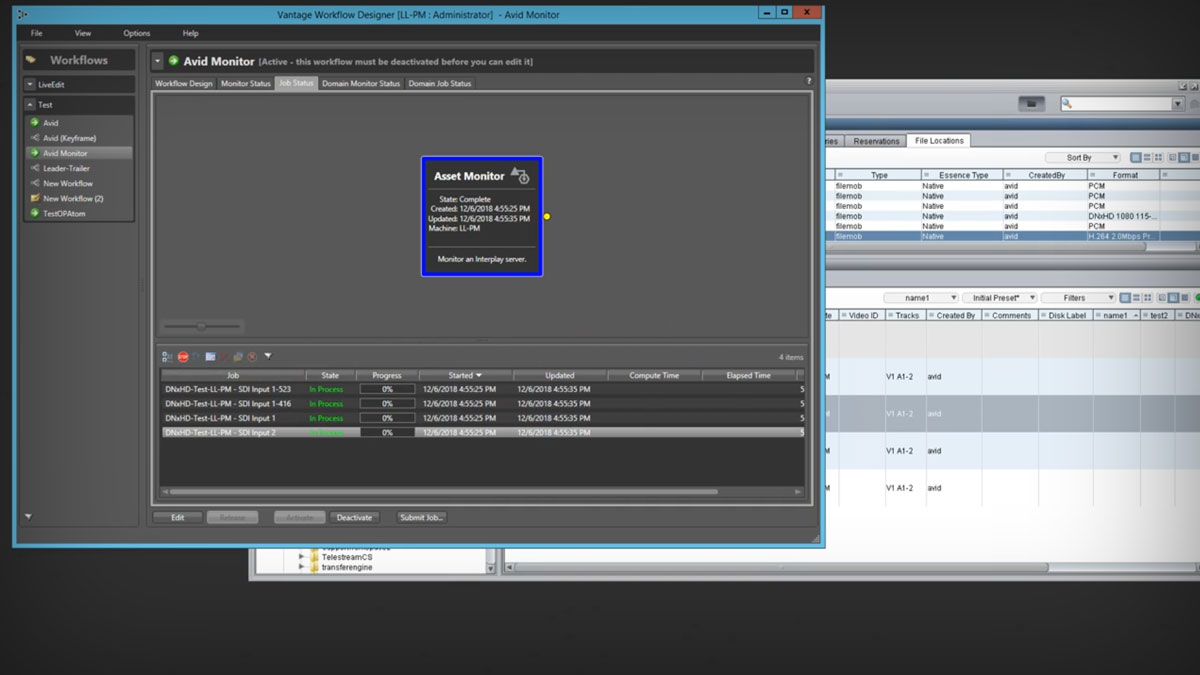Click the Essence Type column header in Interplay
The height and width of the screenshot is (675, 1200).
pos(961,175)
